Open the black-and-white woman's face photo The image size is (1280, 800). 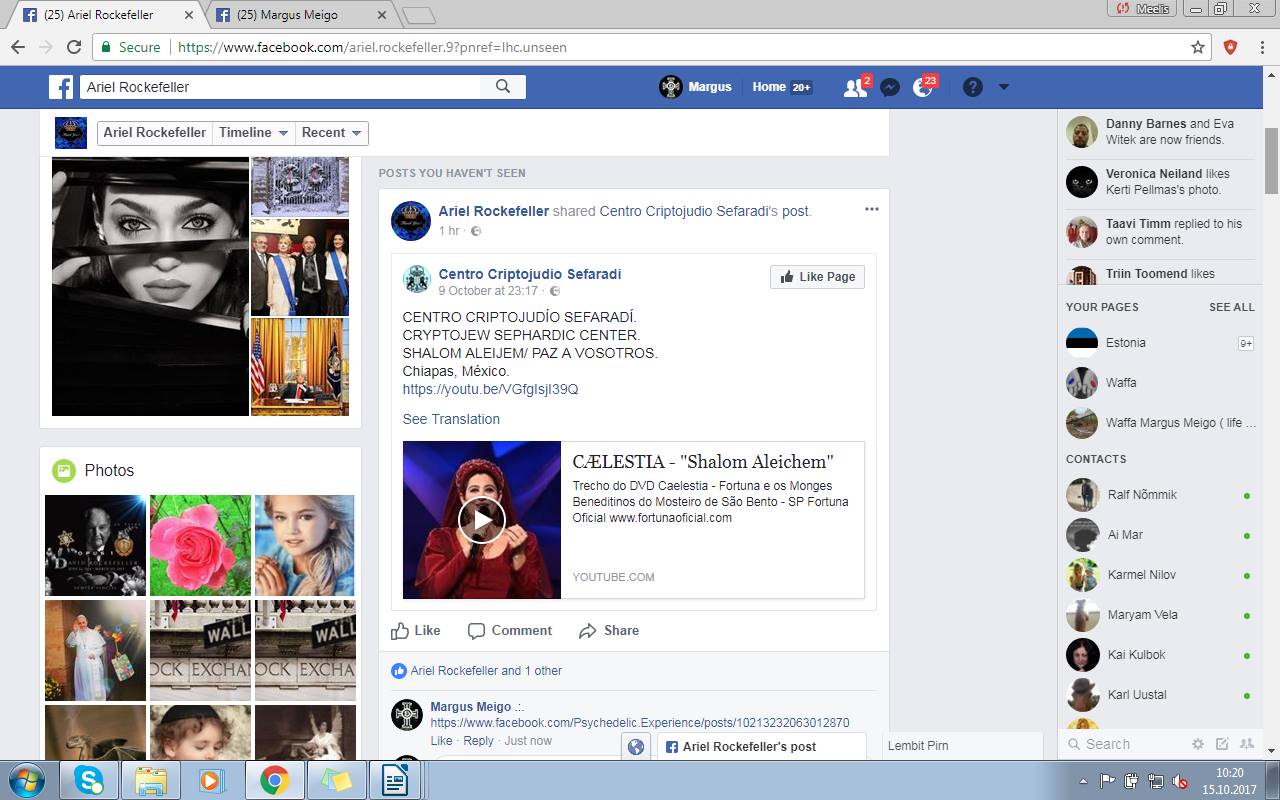pyautogui.click(x=150, y=286)
